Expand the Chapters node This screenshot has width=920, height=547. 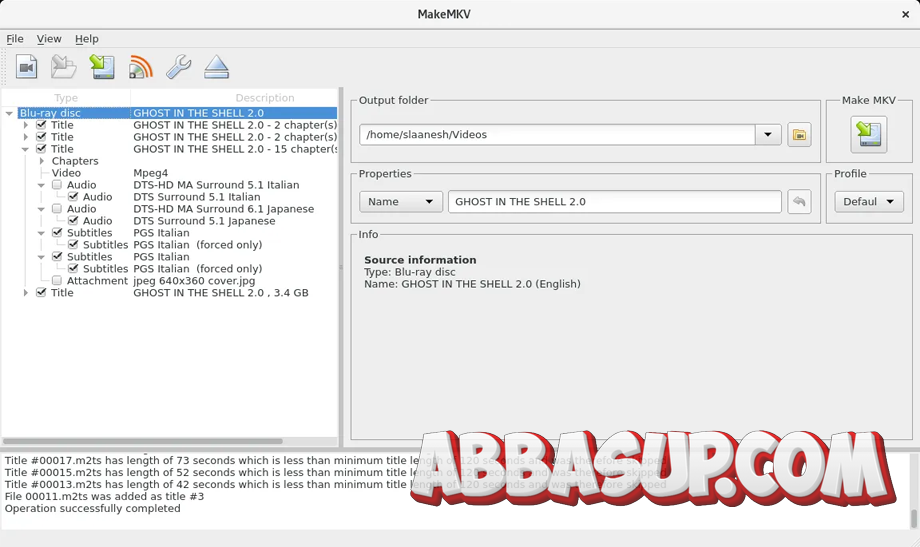pos(41,161)
